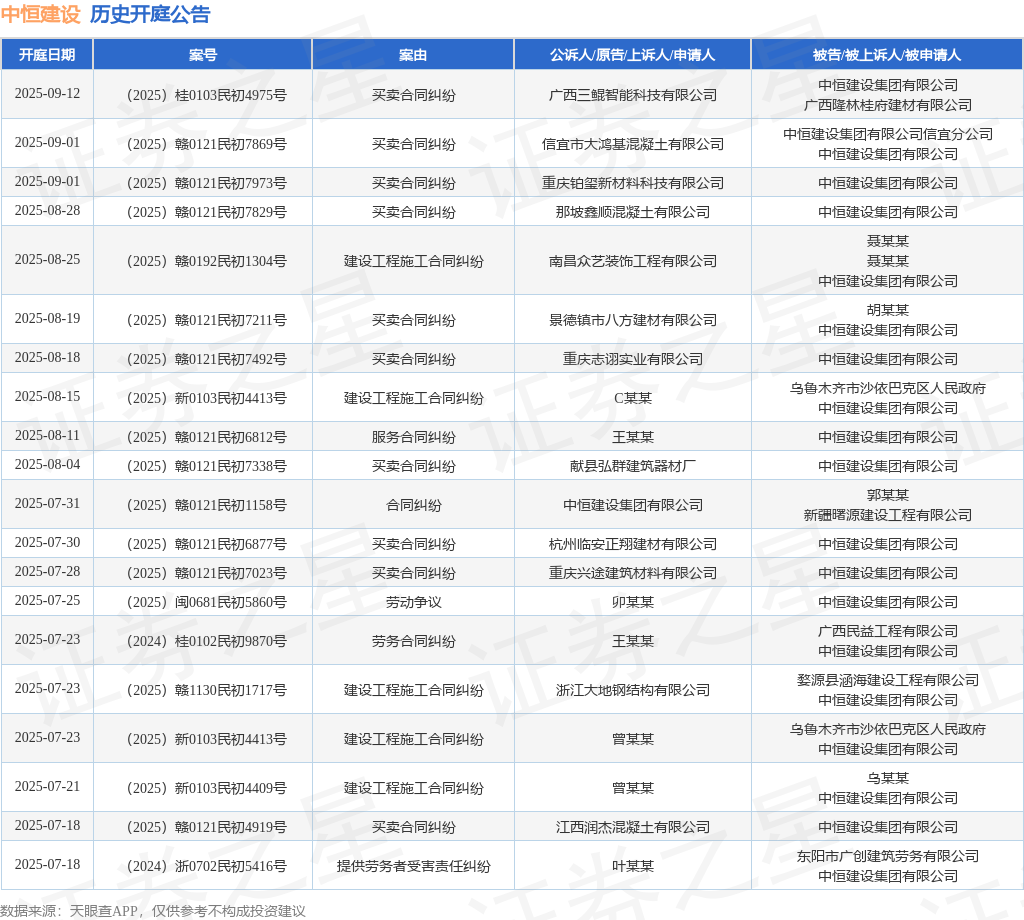Screen dimensions: 1024x920
Task: Click date cell 2025-08-28
Action: tap(47, 210)
